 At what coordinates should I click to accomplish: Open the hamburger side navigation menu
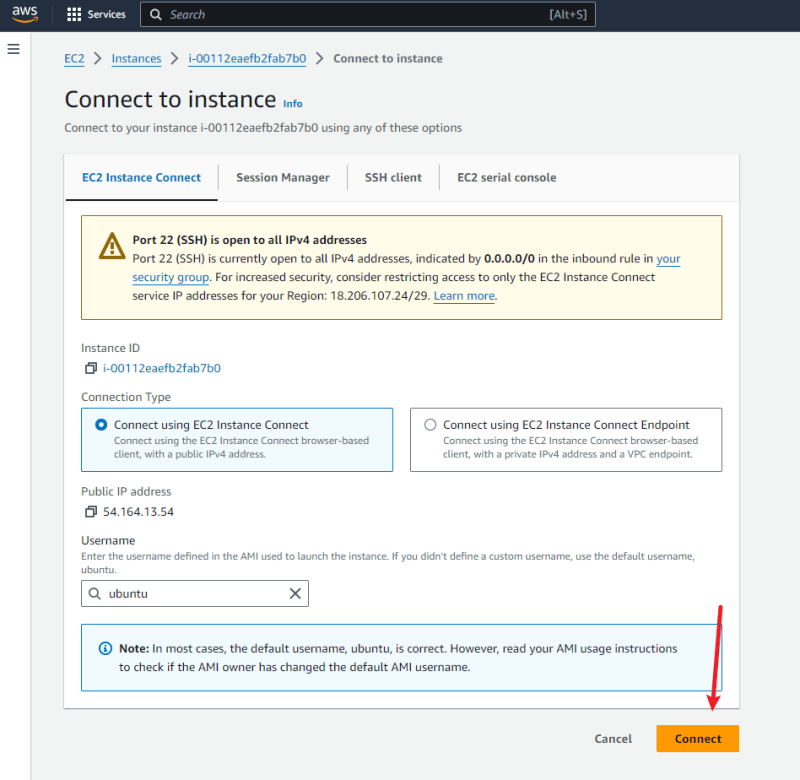(x=14, y=49)
